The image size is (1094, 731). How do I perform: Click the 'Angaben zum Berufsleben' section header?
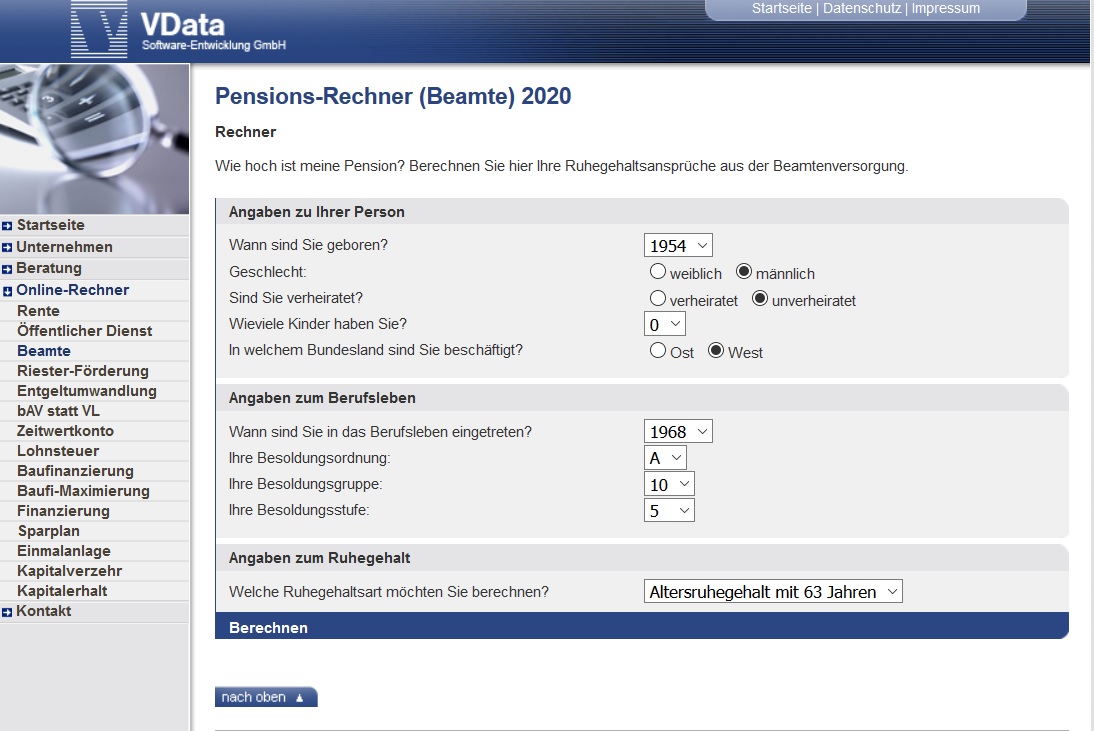(322, 398)
